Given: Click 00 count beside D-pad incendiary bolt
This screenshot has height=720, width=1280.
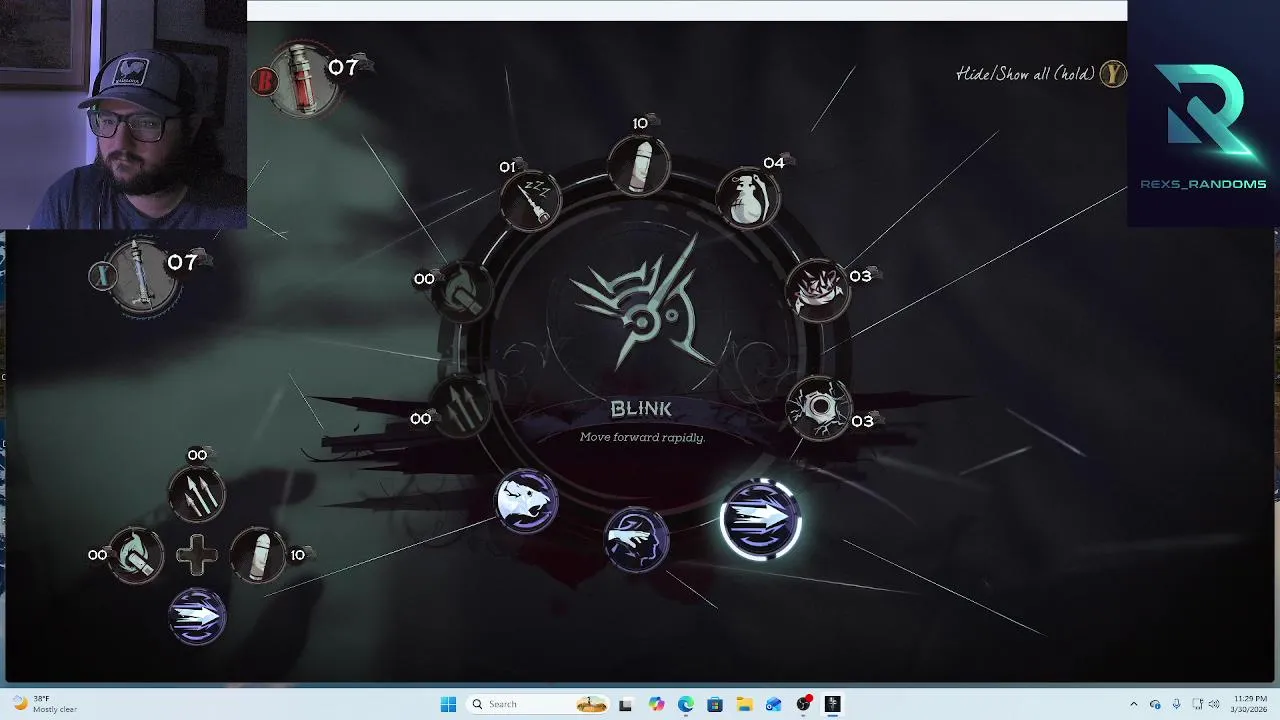Looking at the screenshot, I should pos(97,555).
